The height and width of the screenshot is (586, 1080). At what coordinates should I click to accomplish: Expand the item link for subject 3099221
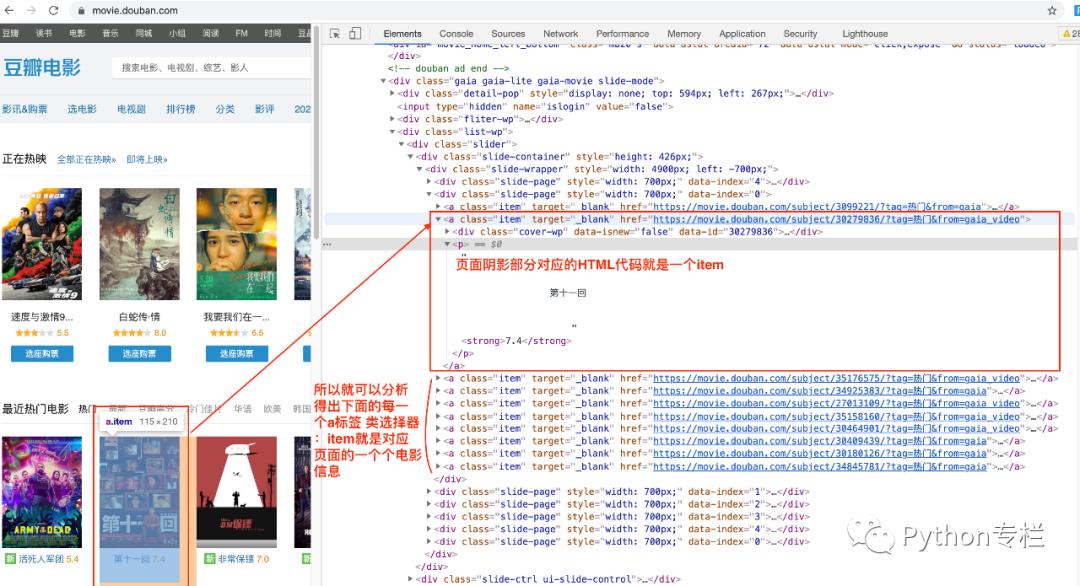click(438, 207)
